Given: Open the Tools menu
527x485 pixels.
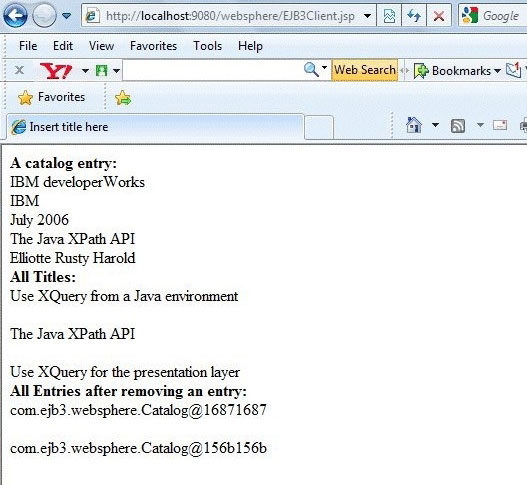Looking at the screenshot, I should (207, 46).
